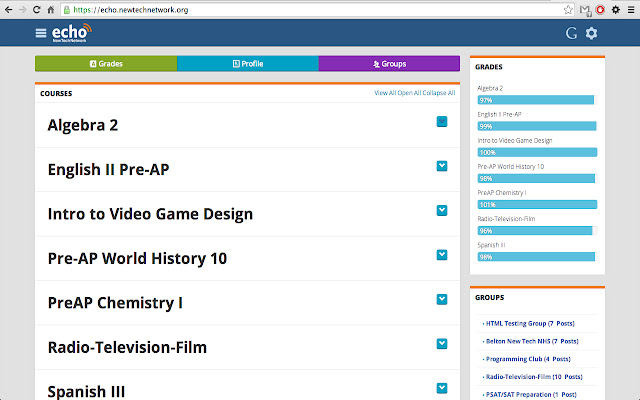Click the browser address bar
Viewport: 640px width, 400px height.
click(312, 10)
